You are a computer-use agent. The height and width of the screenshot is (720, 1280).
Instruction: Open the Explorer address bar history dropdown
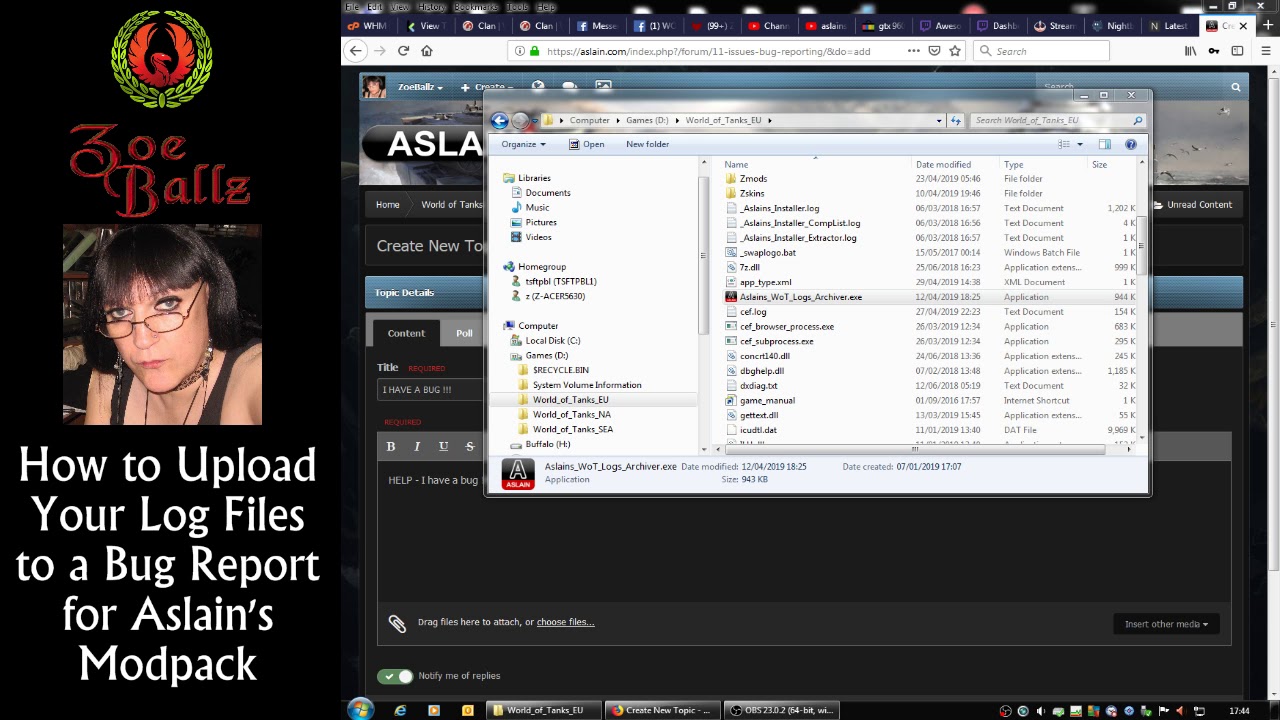[x=938, y=120]
